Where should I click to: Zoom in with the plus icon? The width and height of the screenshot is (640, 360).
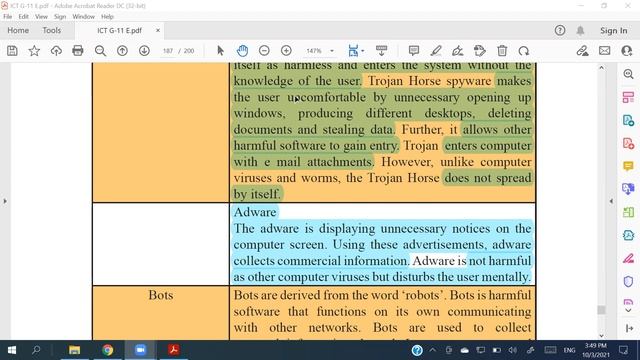pyautogui.click(x=286, y=51)
